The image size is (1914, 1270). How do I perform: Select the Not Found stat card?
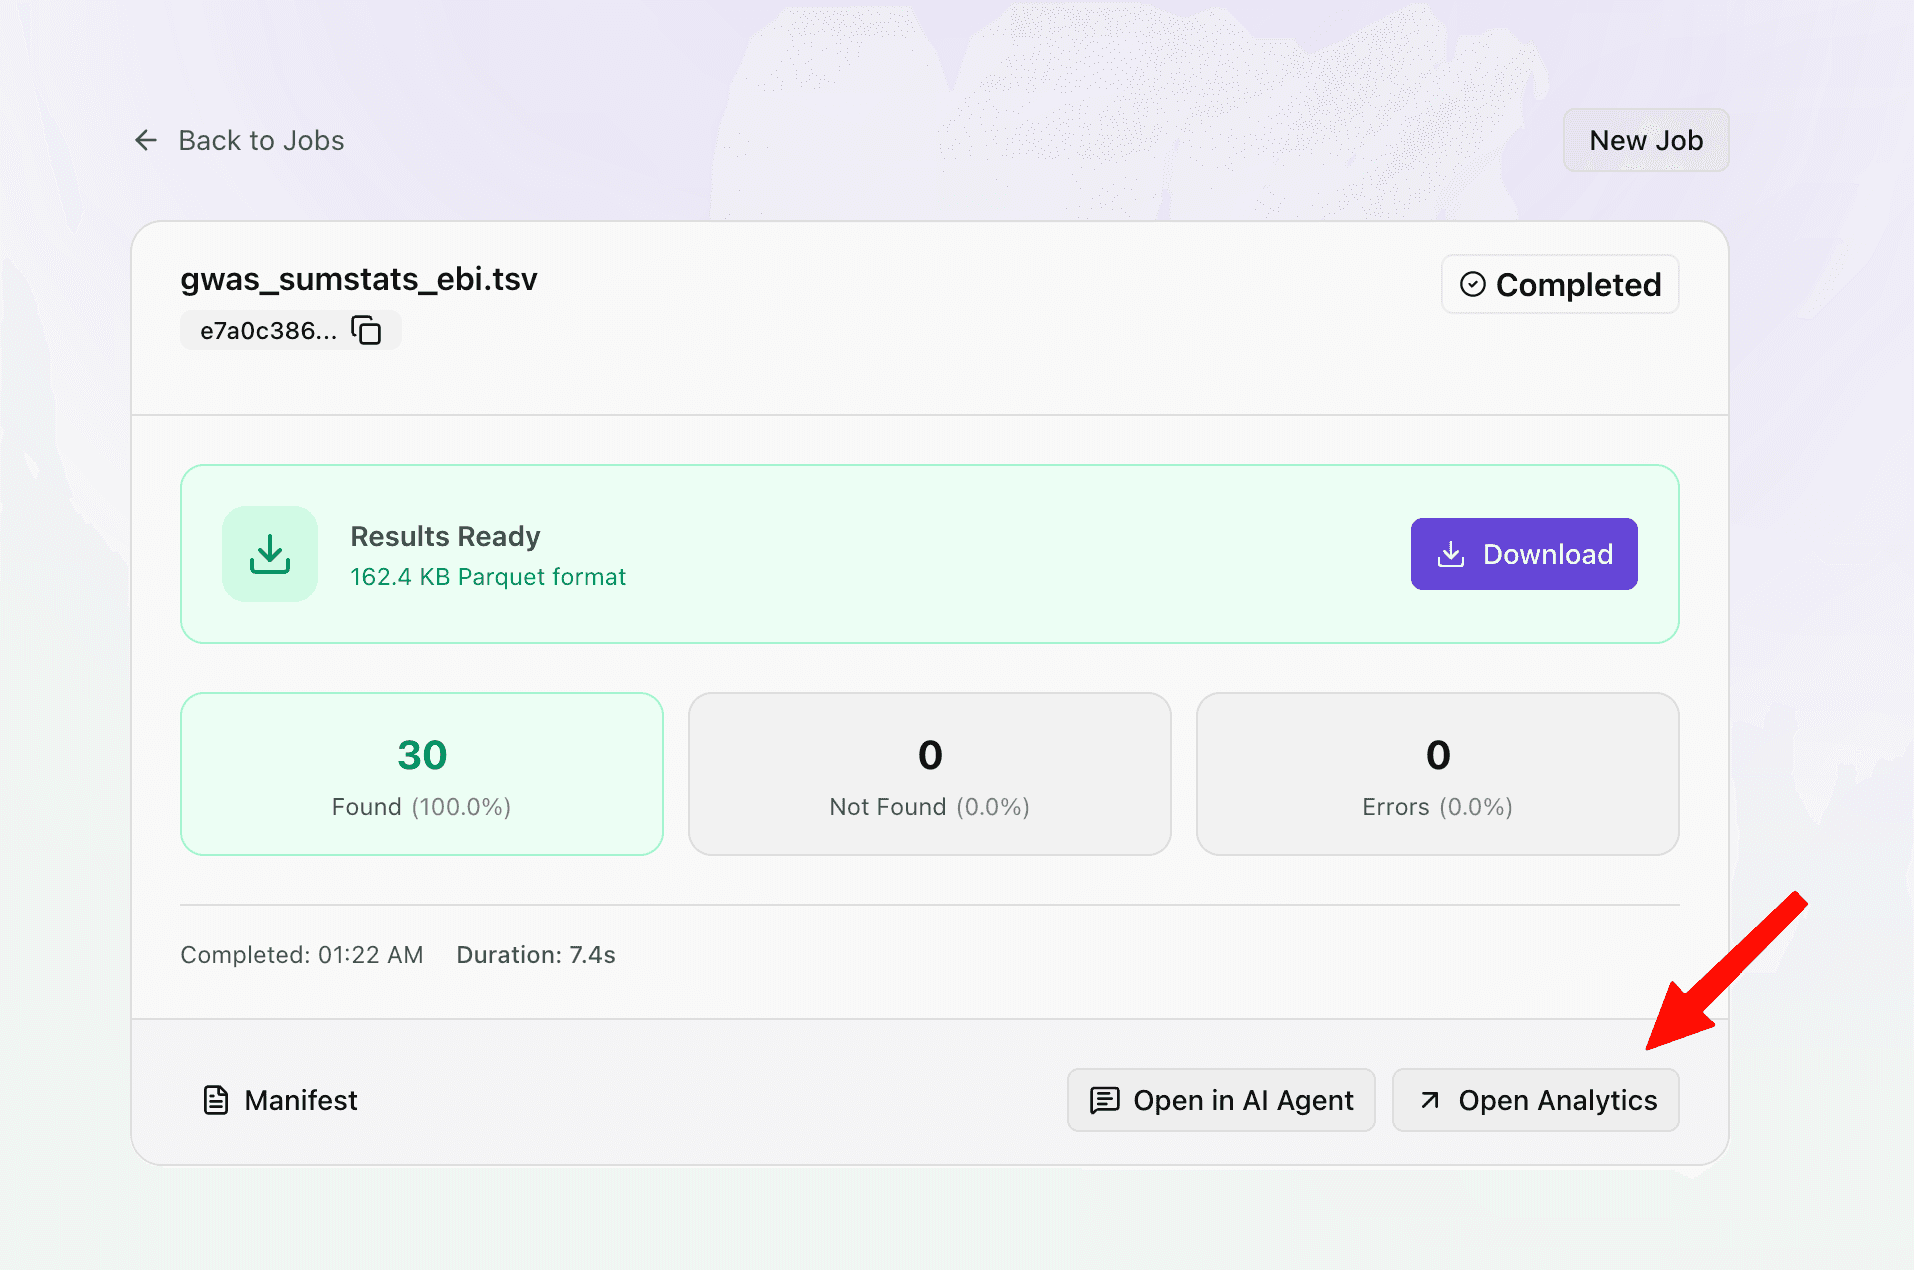click(930, 774)
